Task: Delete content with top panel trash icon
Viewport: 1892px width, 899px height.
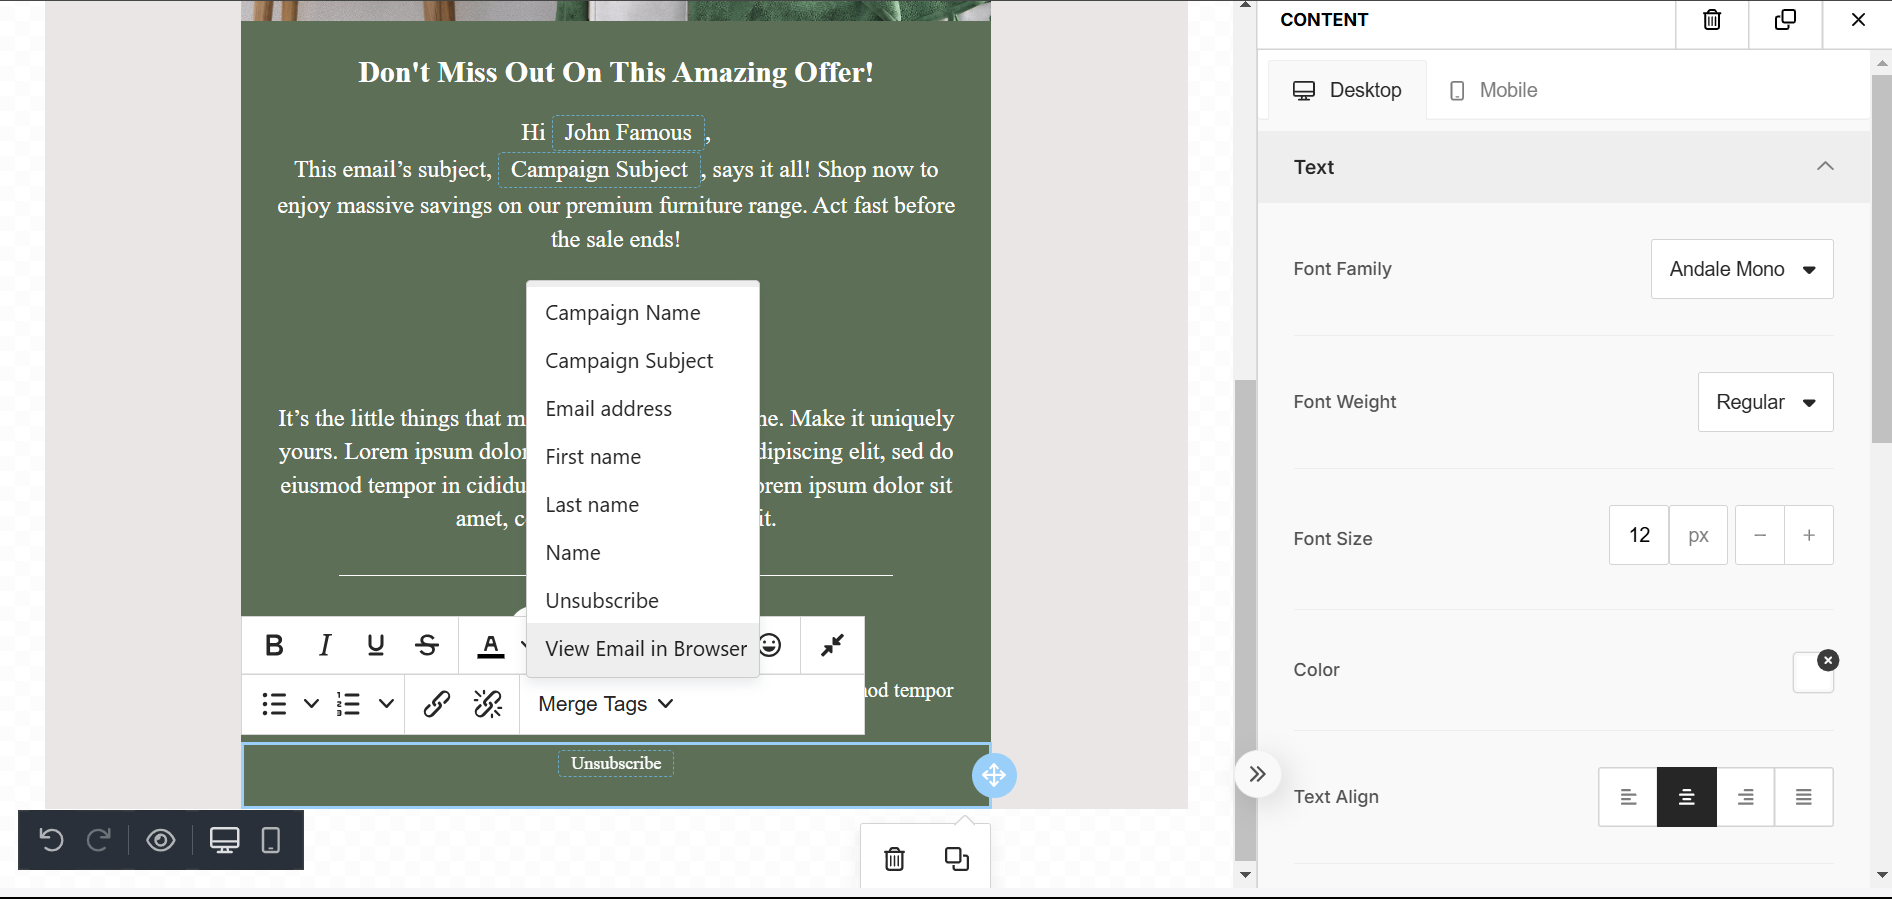Action: pyautogui.click(x=1712, y=21)
